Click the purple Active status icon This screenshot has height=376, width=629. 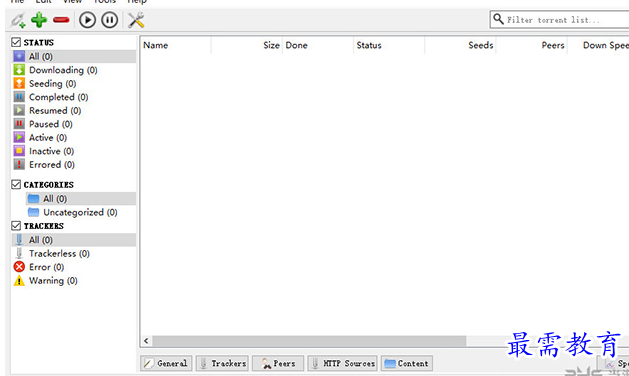pyautogui.click(x=19, y=138)
